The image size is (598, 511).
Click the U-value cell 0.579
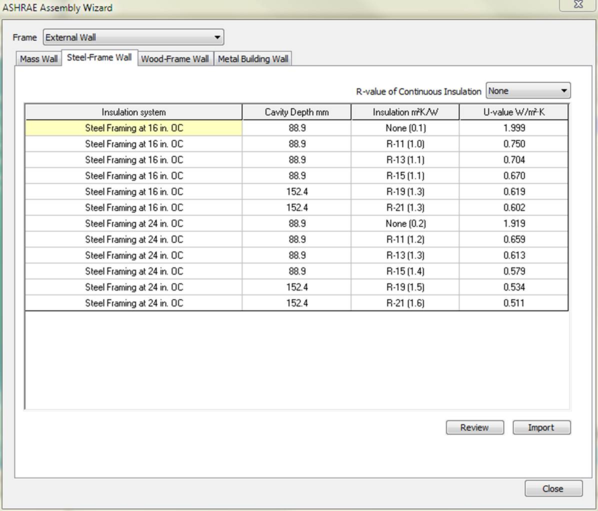[514, 271]
